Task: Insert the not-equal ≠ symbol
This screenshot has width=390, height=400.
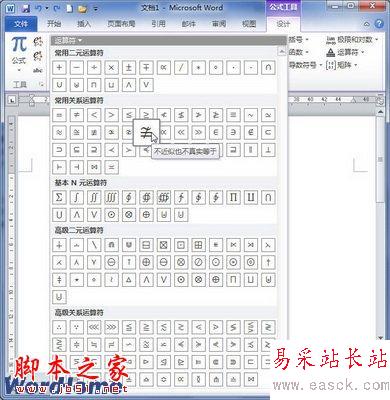Action: (x=77, y=115)
